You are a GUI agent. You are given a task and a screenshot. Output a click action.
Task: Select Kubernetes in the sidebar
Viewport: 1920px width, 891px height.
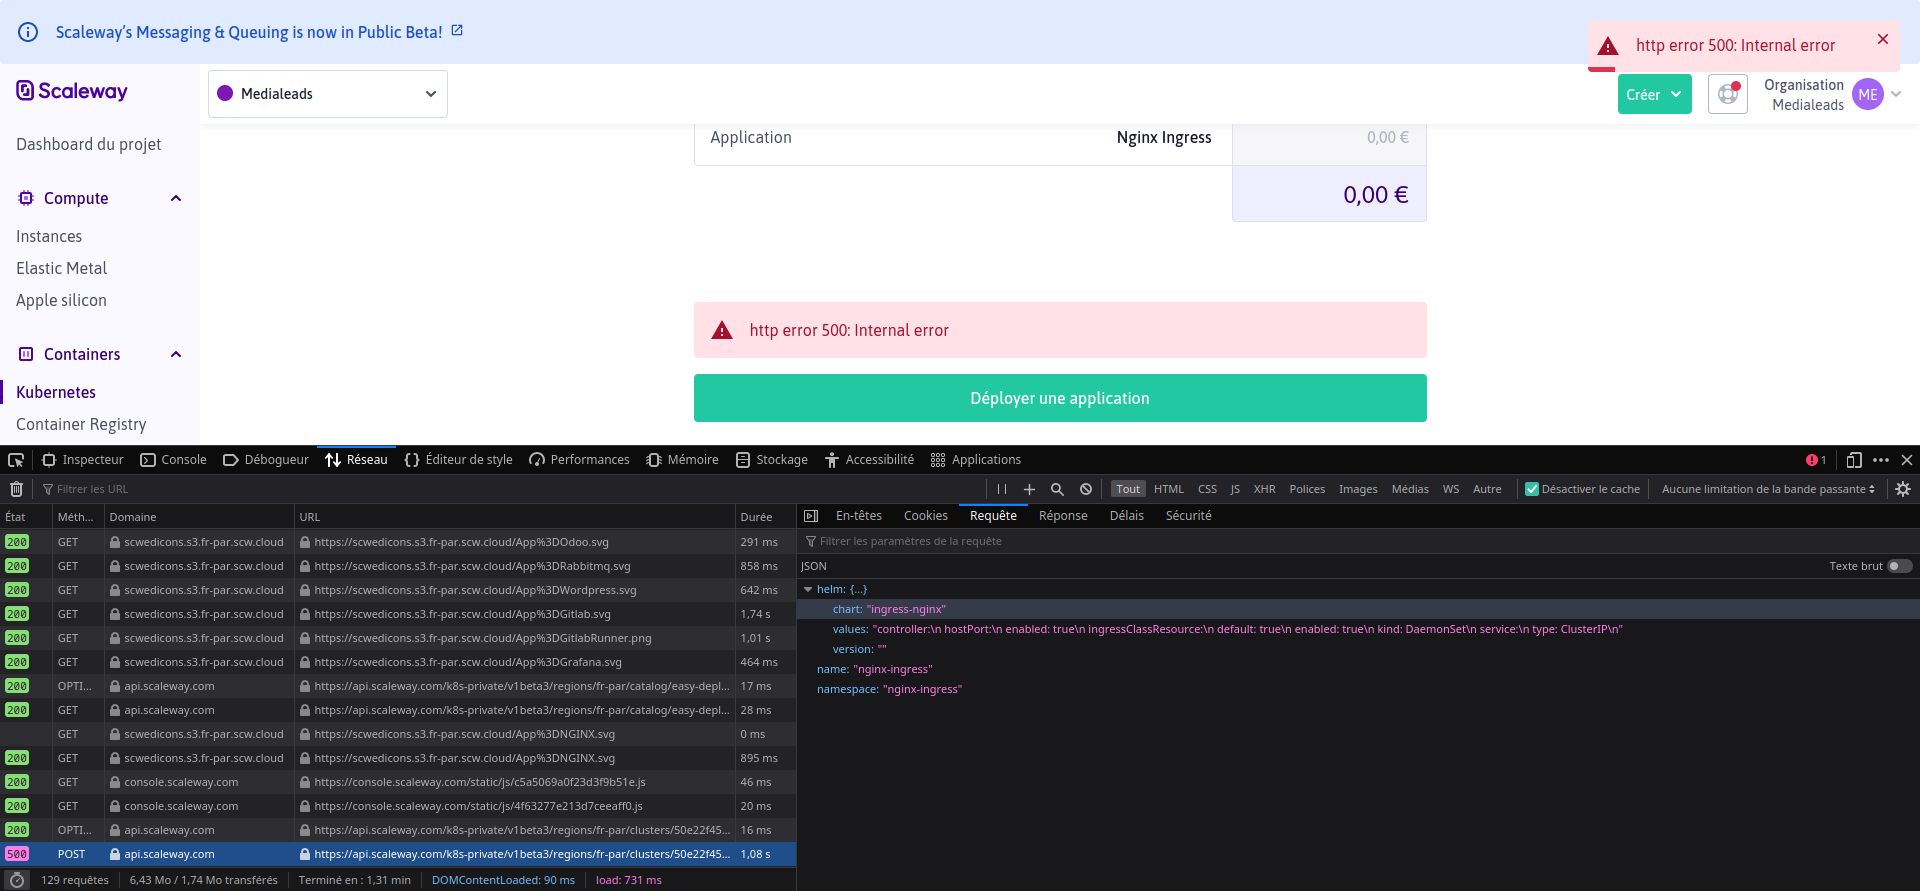click(56, 392)
